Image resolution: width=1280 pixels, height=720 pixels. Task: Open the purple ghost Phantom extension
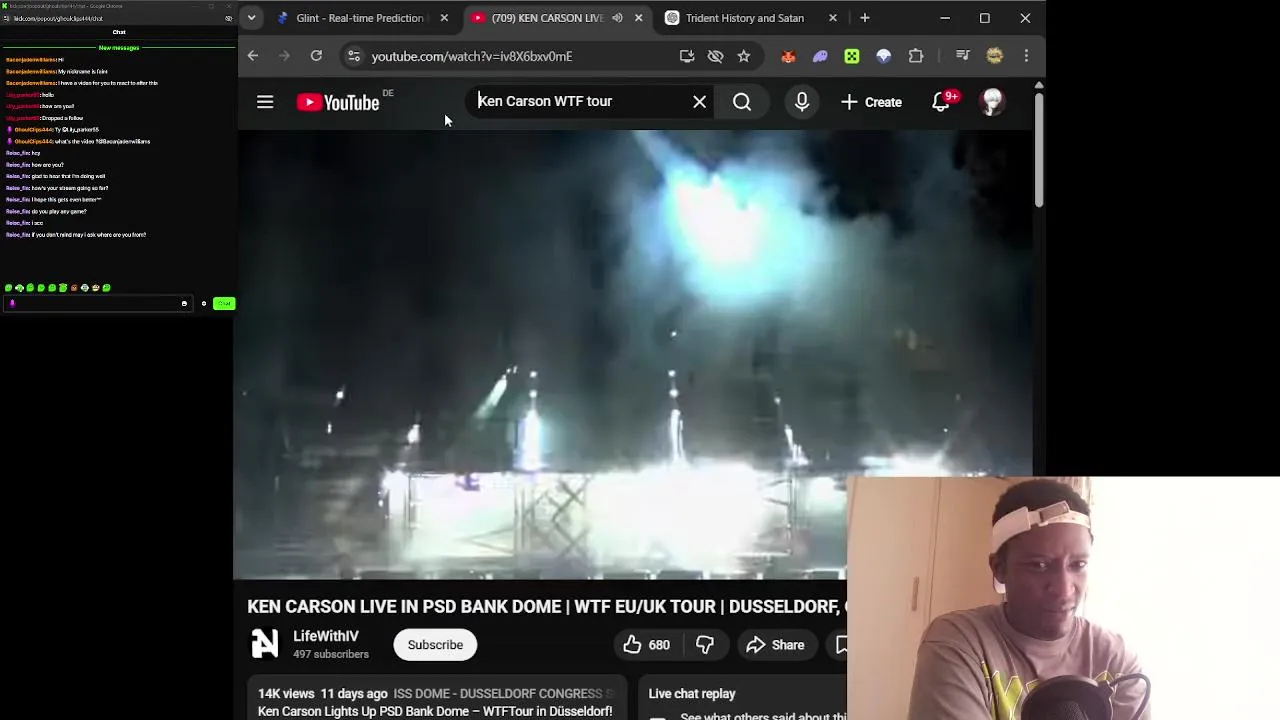pos(820,56)
